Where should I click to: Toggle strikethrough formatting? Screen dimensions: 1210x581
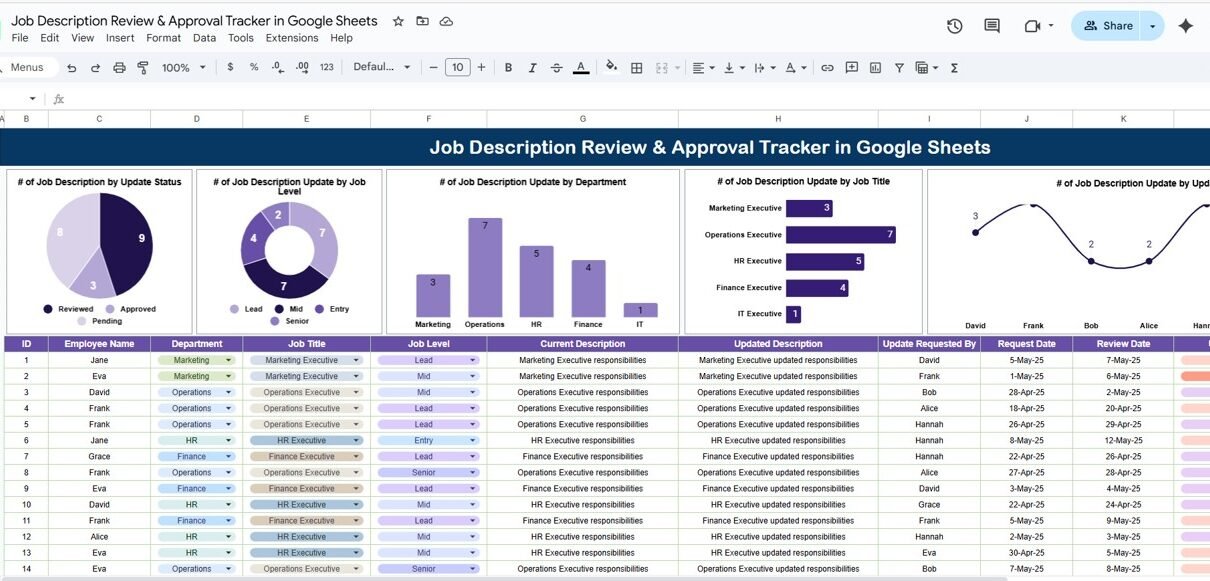tap(557, 68)
